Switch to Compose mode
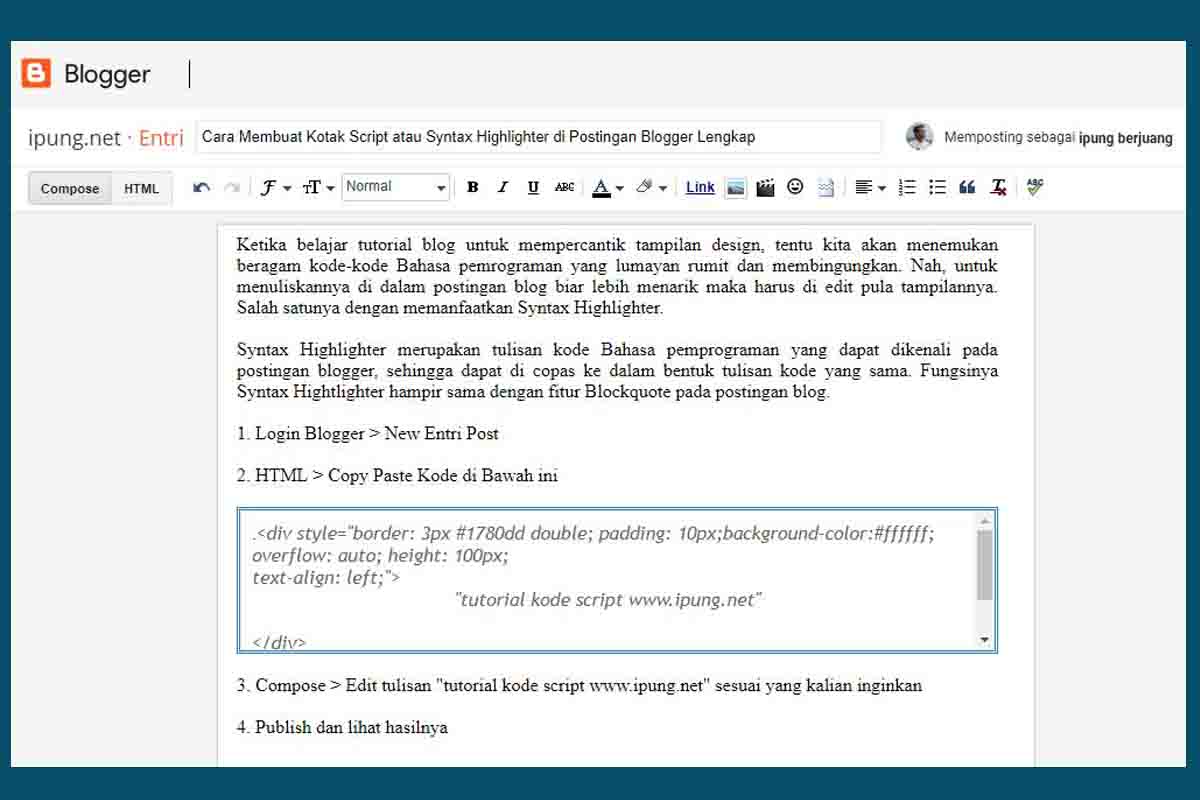Image resolution: width=1200 pixels, height=800 pixels. (70, 188)
